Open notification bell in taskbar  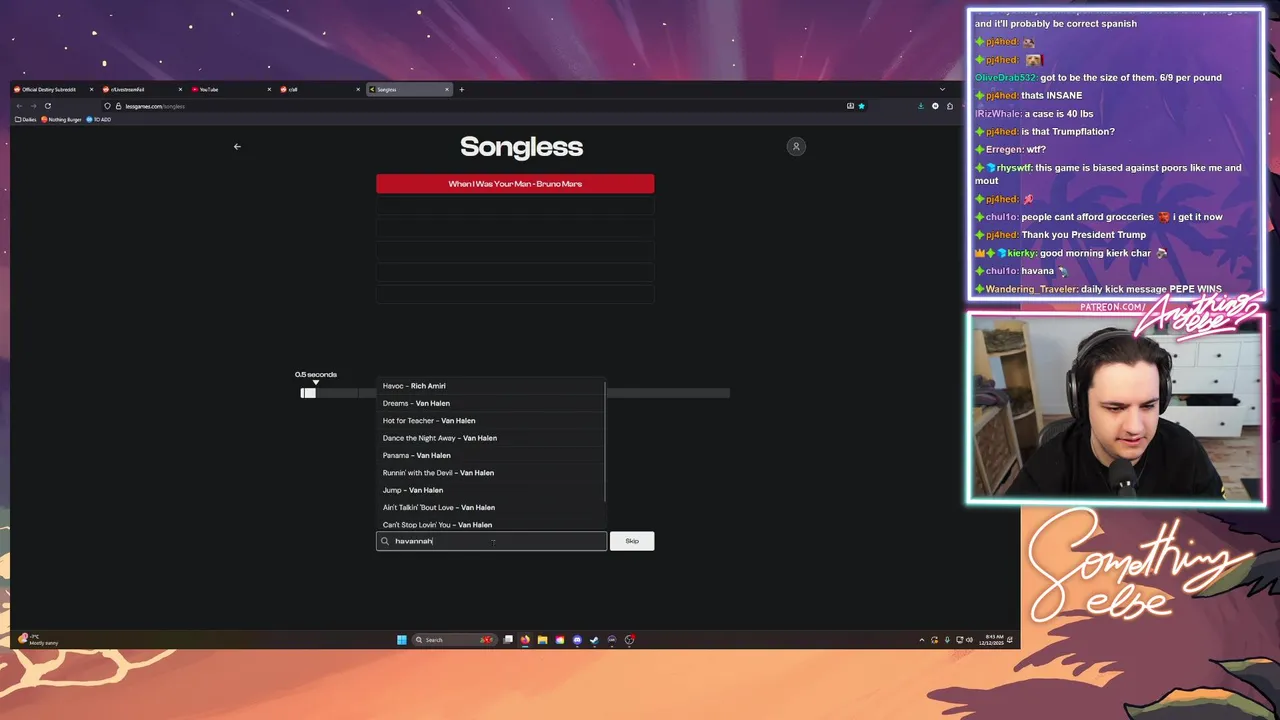click(x=1010, y=640)
